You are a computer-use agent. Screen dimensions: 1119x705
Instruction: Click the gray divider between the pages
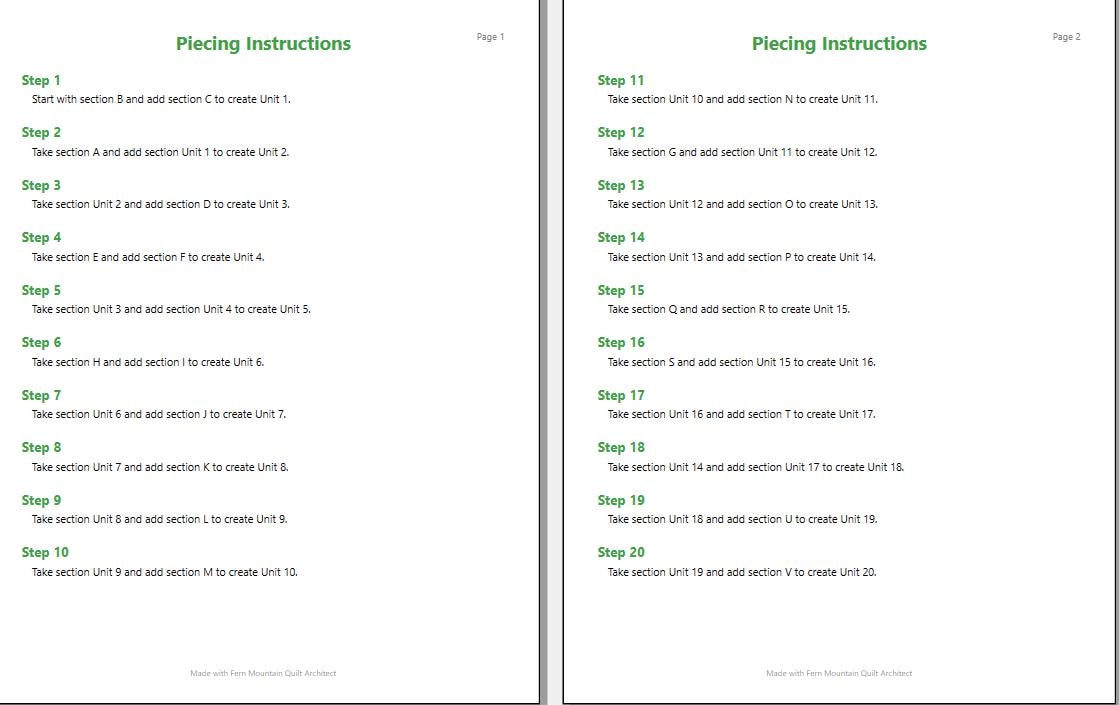tap(544, 352)
